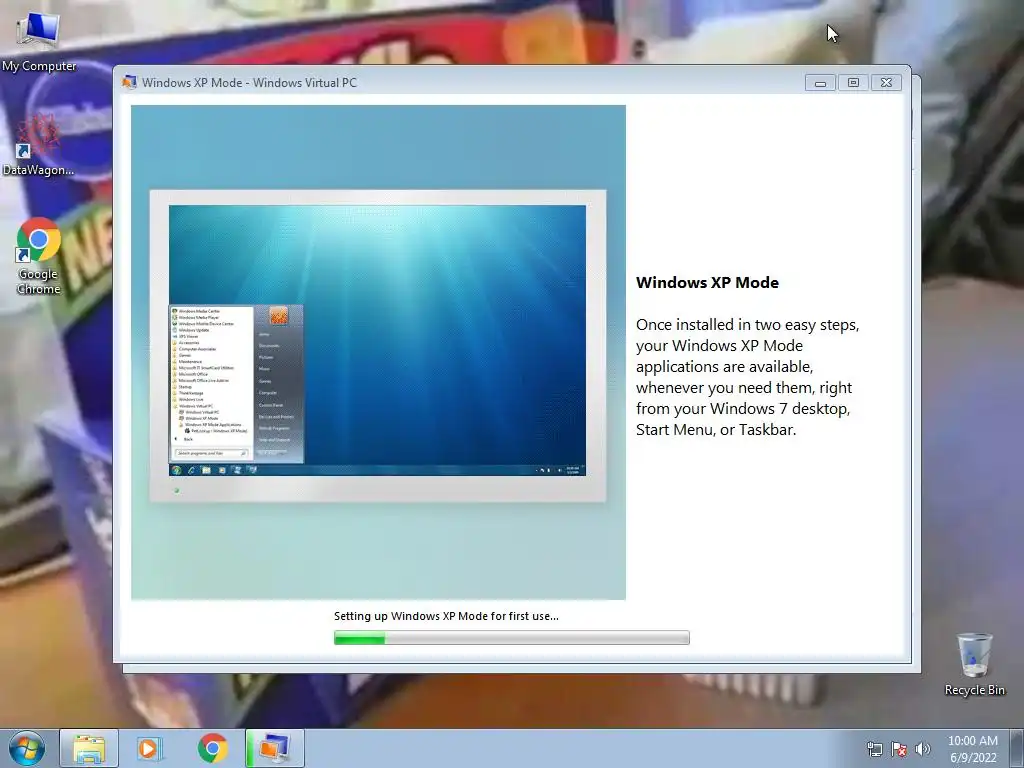
Task: Click the Windows Start orb
Action: [x=27, y=748]
